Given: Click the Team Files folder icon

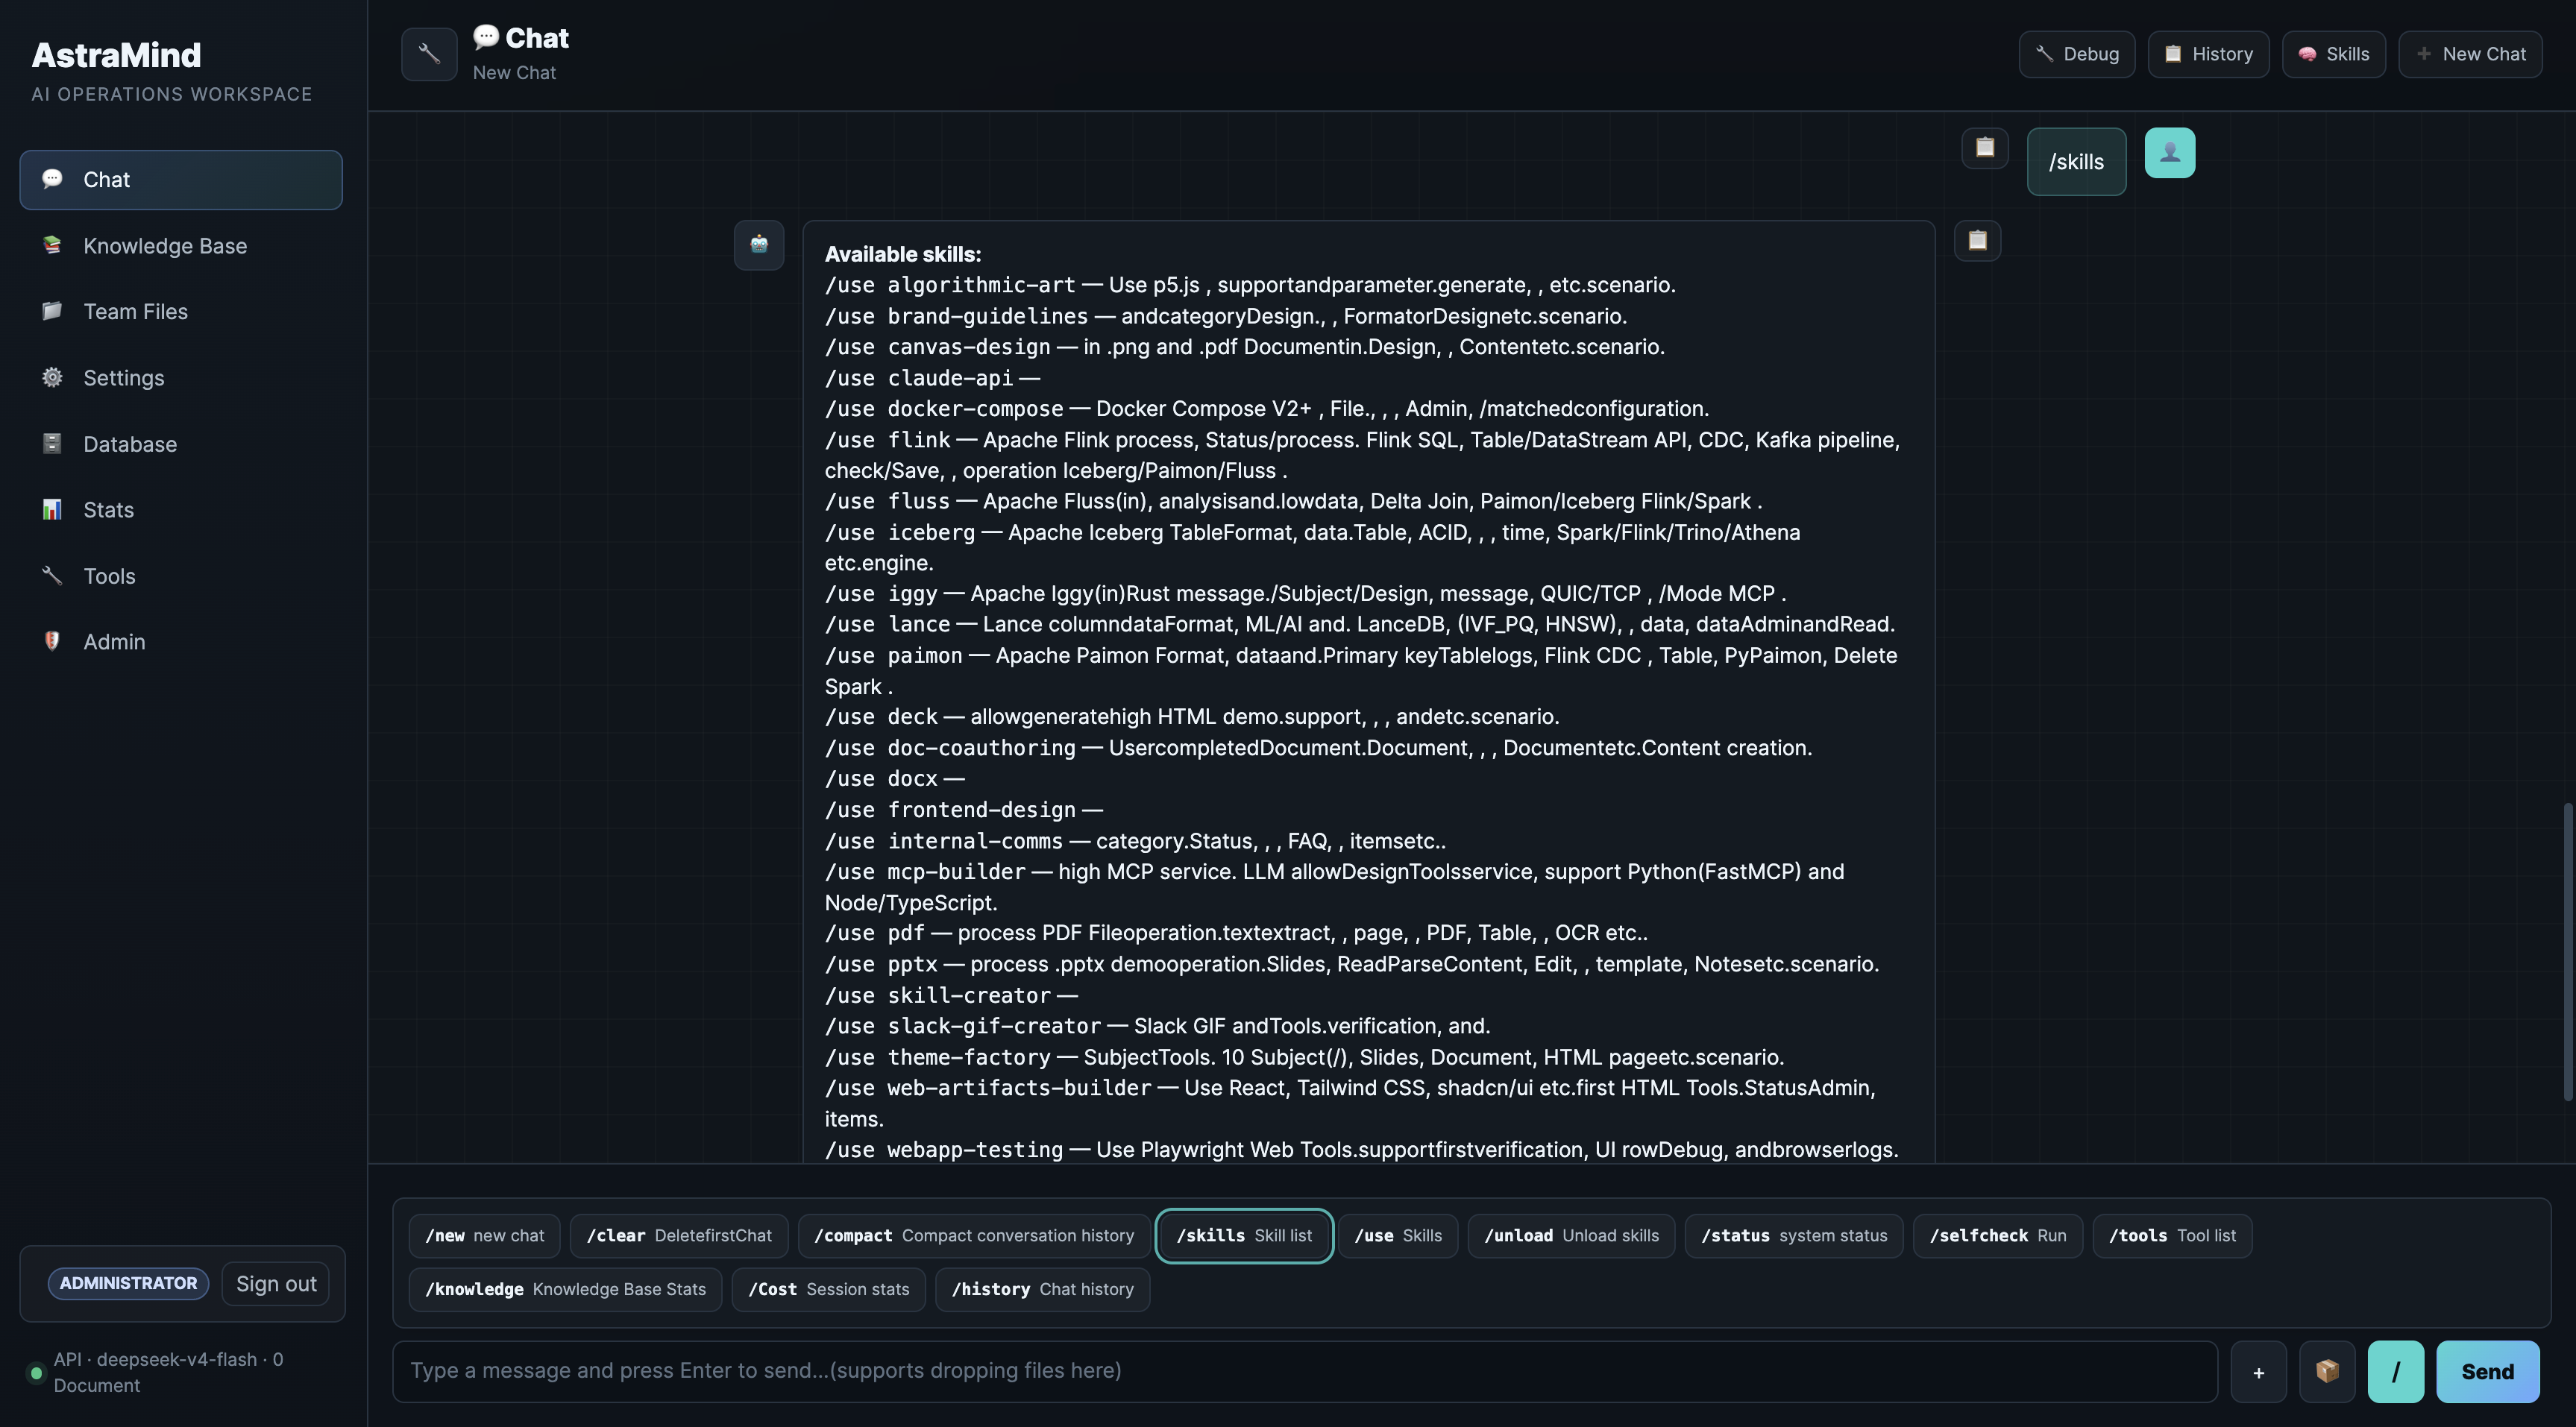Looking at the screenshot, I should (52, 311).
